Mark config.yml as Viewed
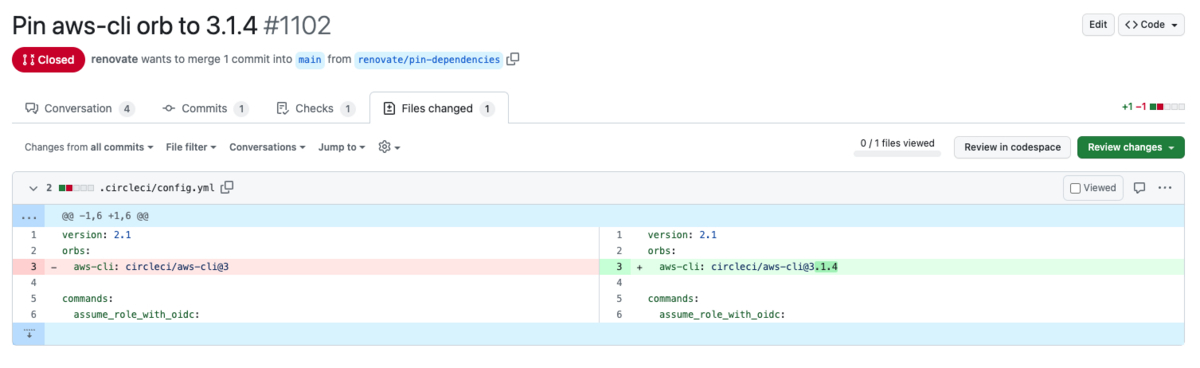This screenshot has width=1200, height=368. click(1093, 187)
